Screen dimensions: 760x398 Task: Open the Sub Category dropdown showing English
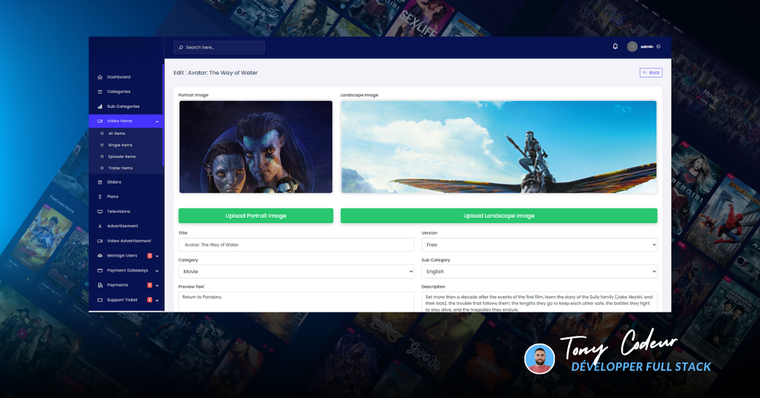click(539, 271)
